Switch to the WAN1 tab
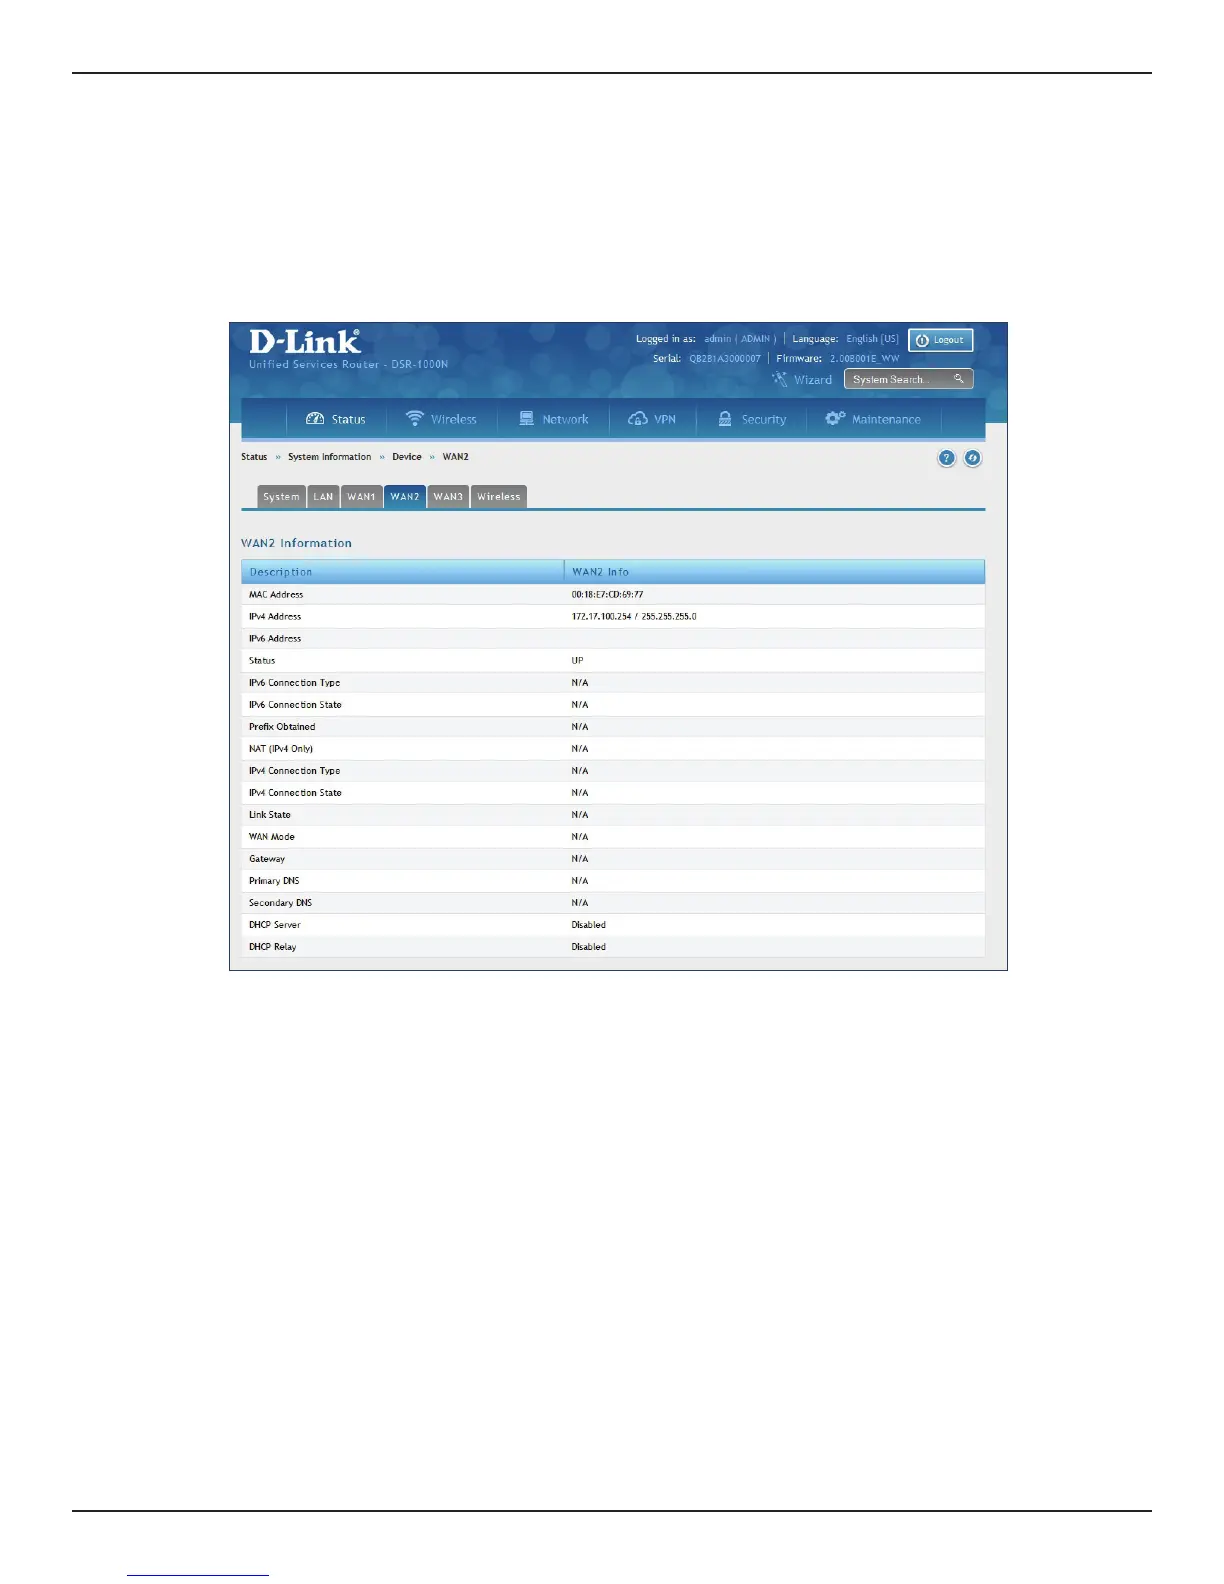Image resolution: width=1224 pixels, height=1584 pixels. [361, 497]
